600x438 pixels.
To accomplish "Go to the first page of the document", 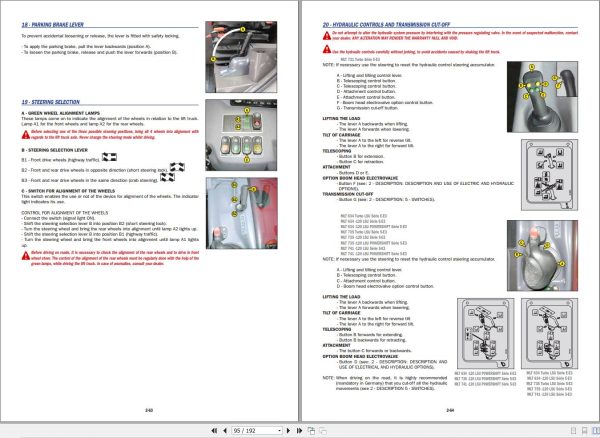I will (214, 431).
